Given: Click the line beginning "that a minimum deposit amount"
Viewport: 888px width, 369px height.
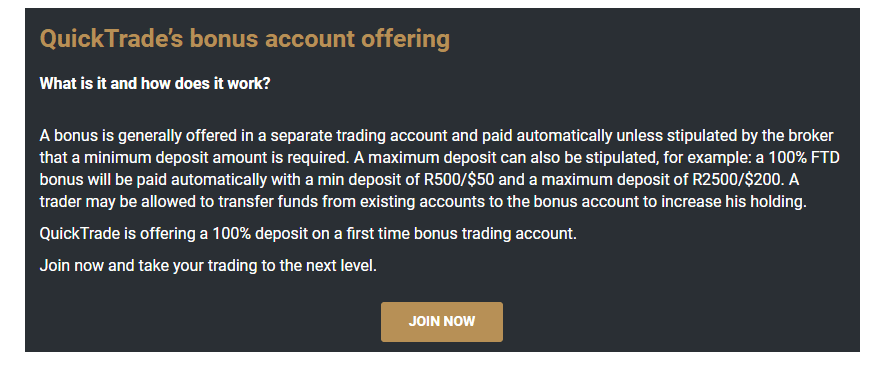Looking at the screenshot, I should pyautogui.click(x=439, y=158).
